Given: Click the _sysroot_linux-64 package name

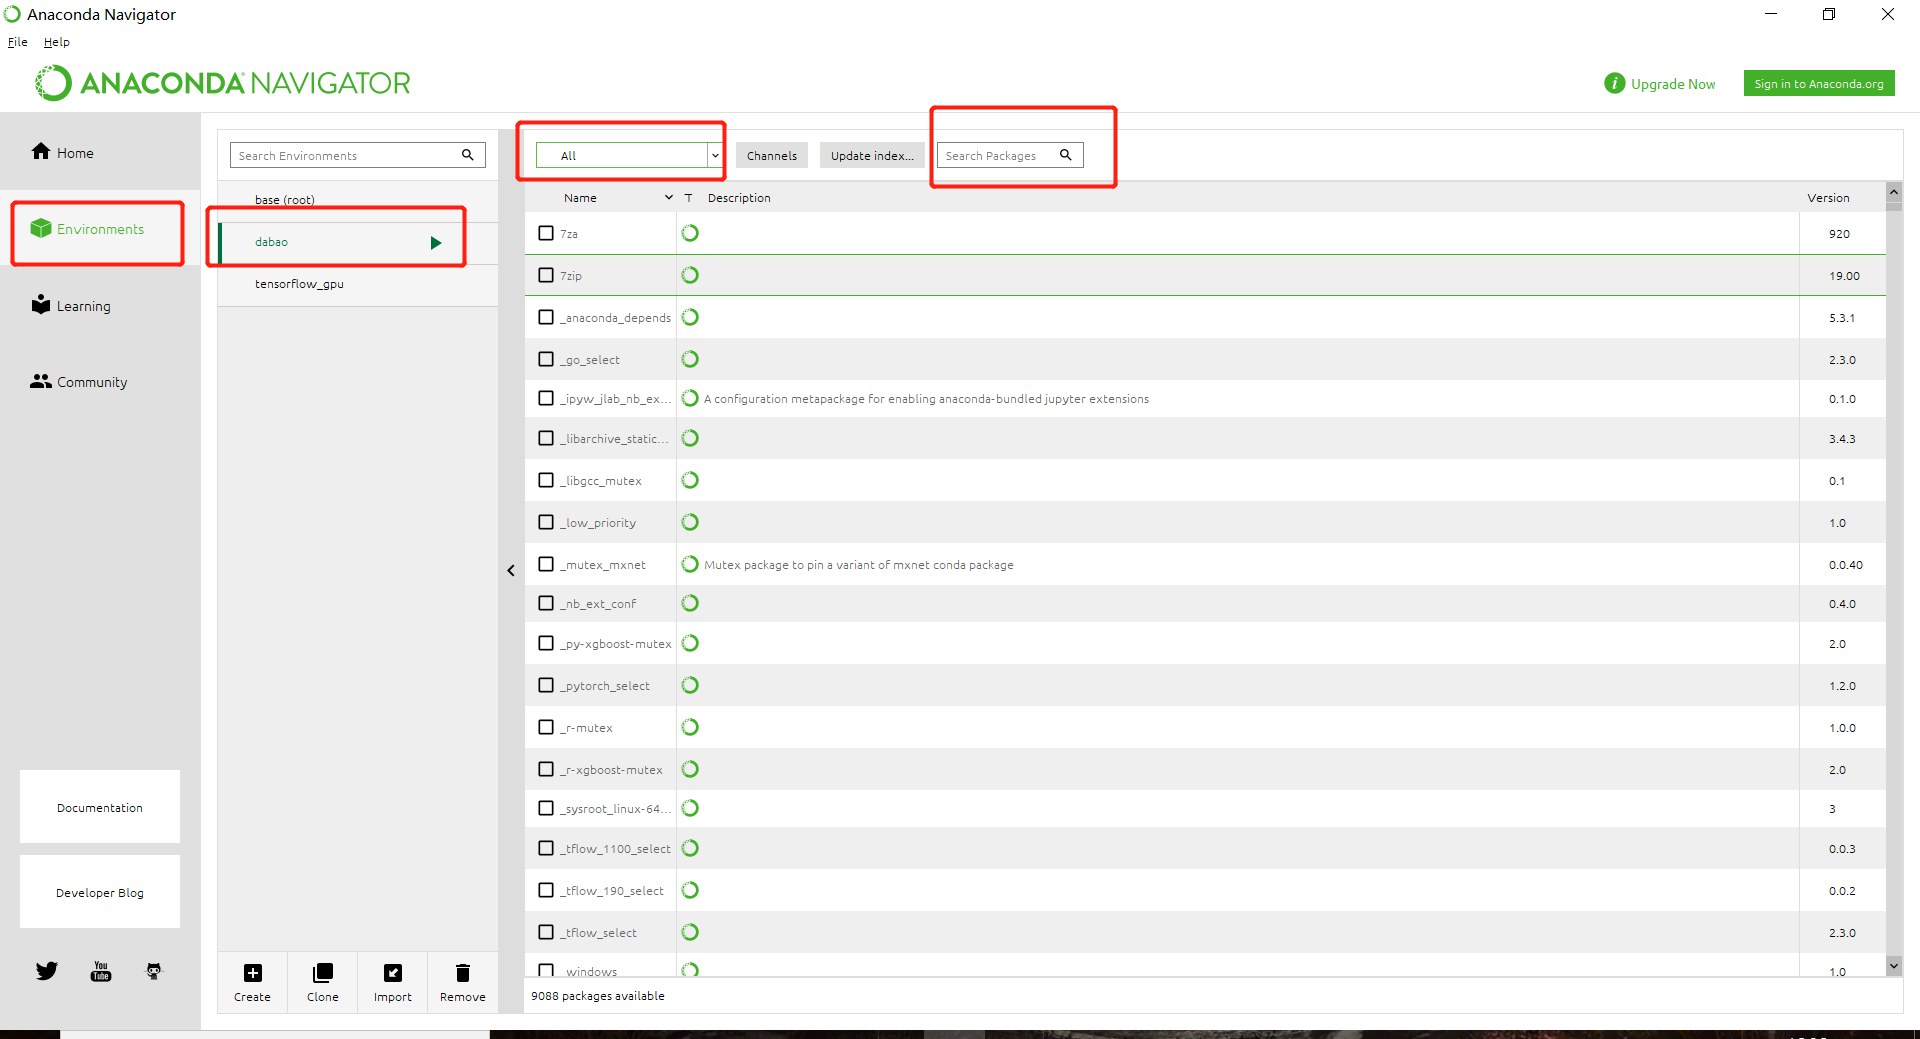Looking at the screenshot, I should tap(616, 808).
